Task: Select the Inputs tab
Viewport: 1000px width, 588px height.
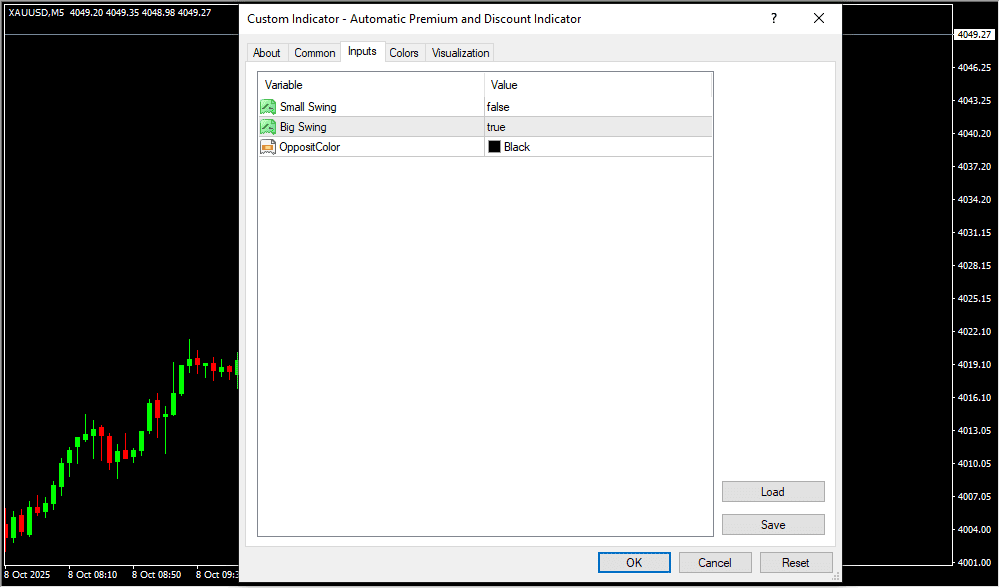Action: [362, 52]
